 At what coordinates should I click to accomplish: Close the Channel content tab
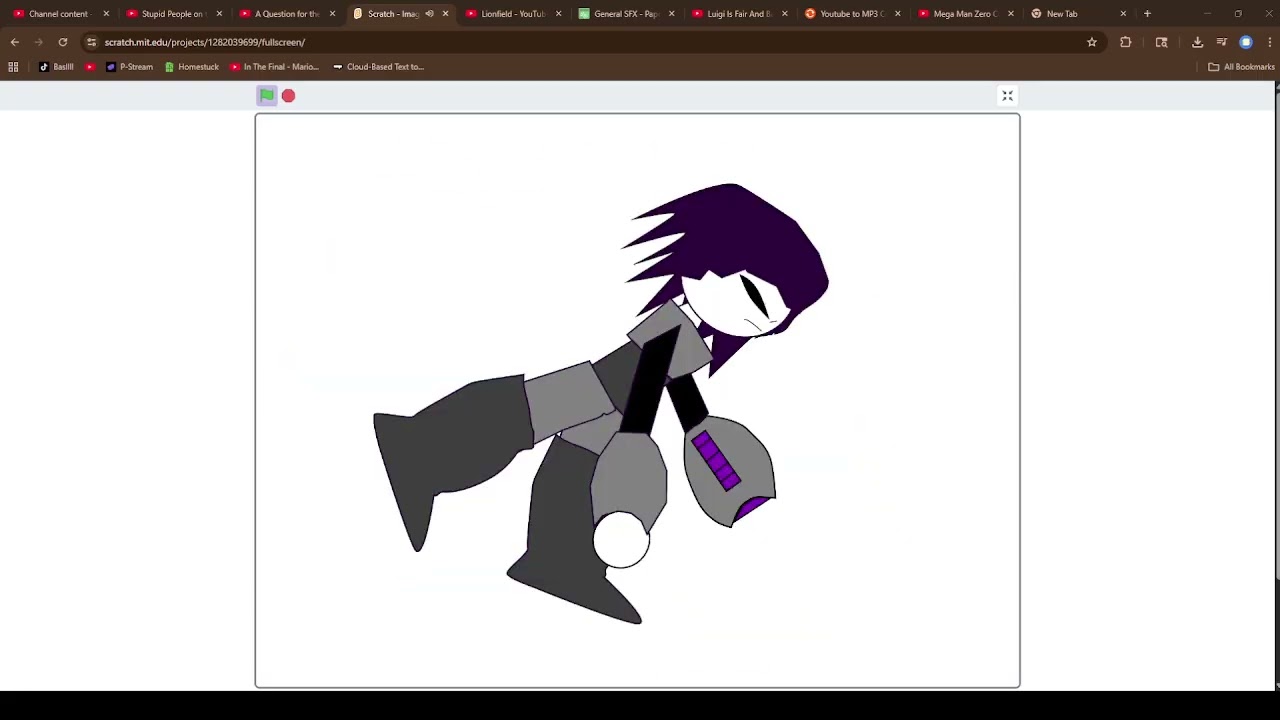(106, 14)
